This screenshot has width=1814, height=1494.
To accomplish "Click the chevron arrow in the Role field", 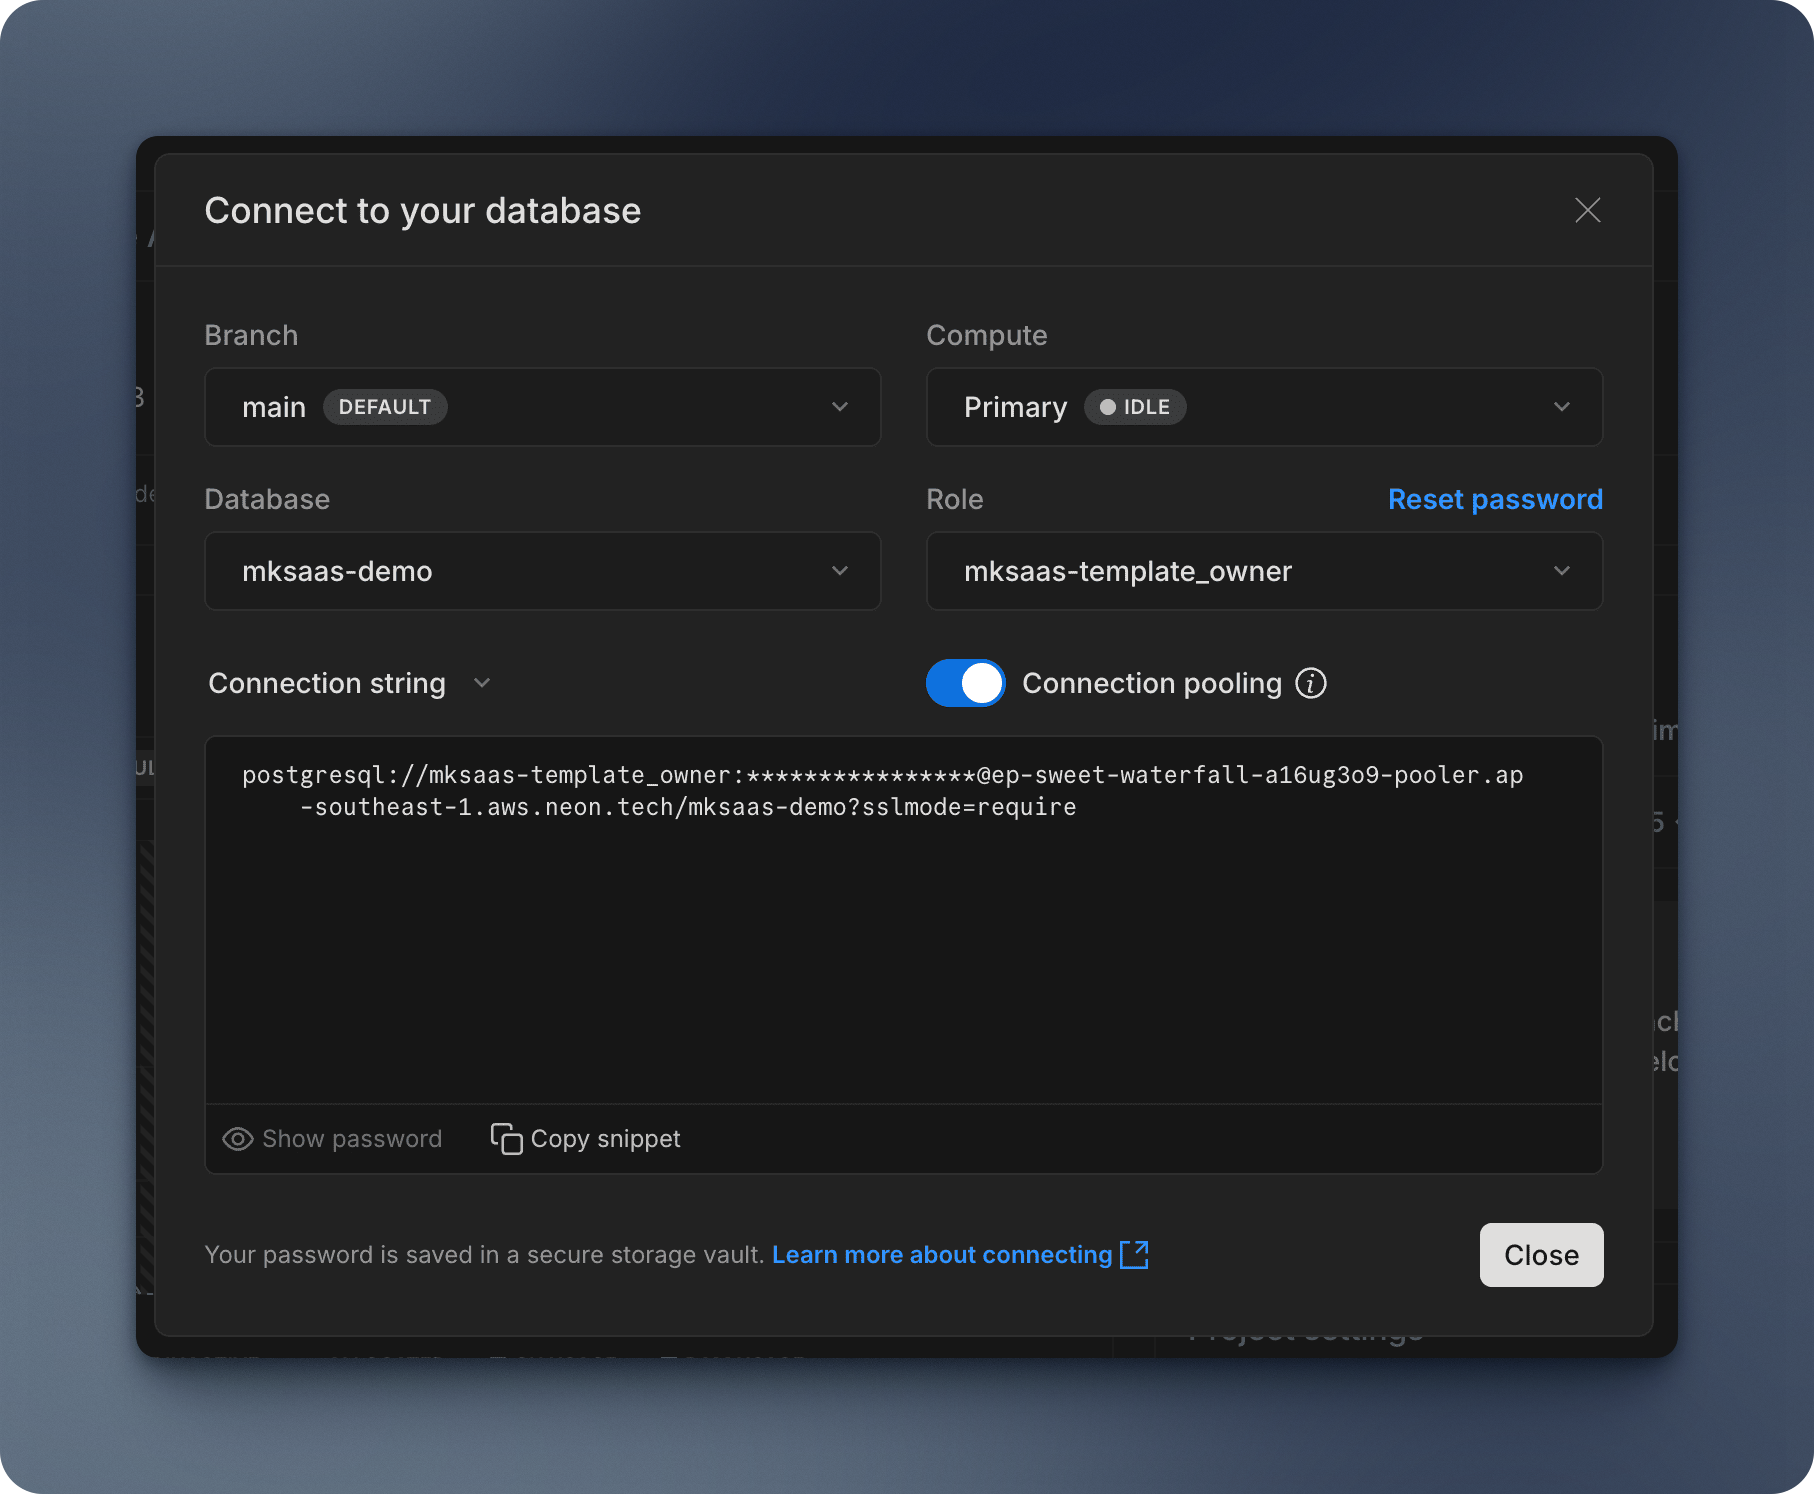I will [x=1561, y=571].
